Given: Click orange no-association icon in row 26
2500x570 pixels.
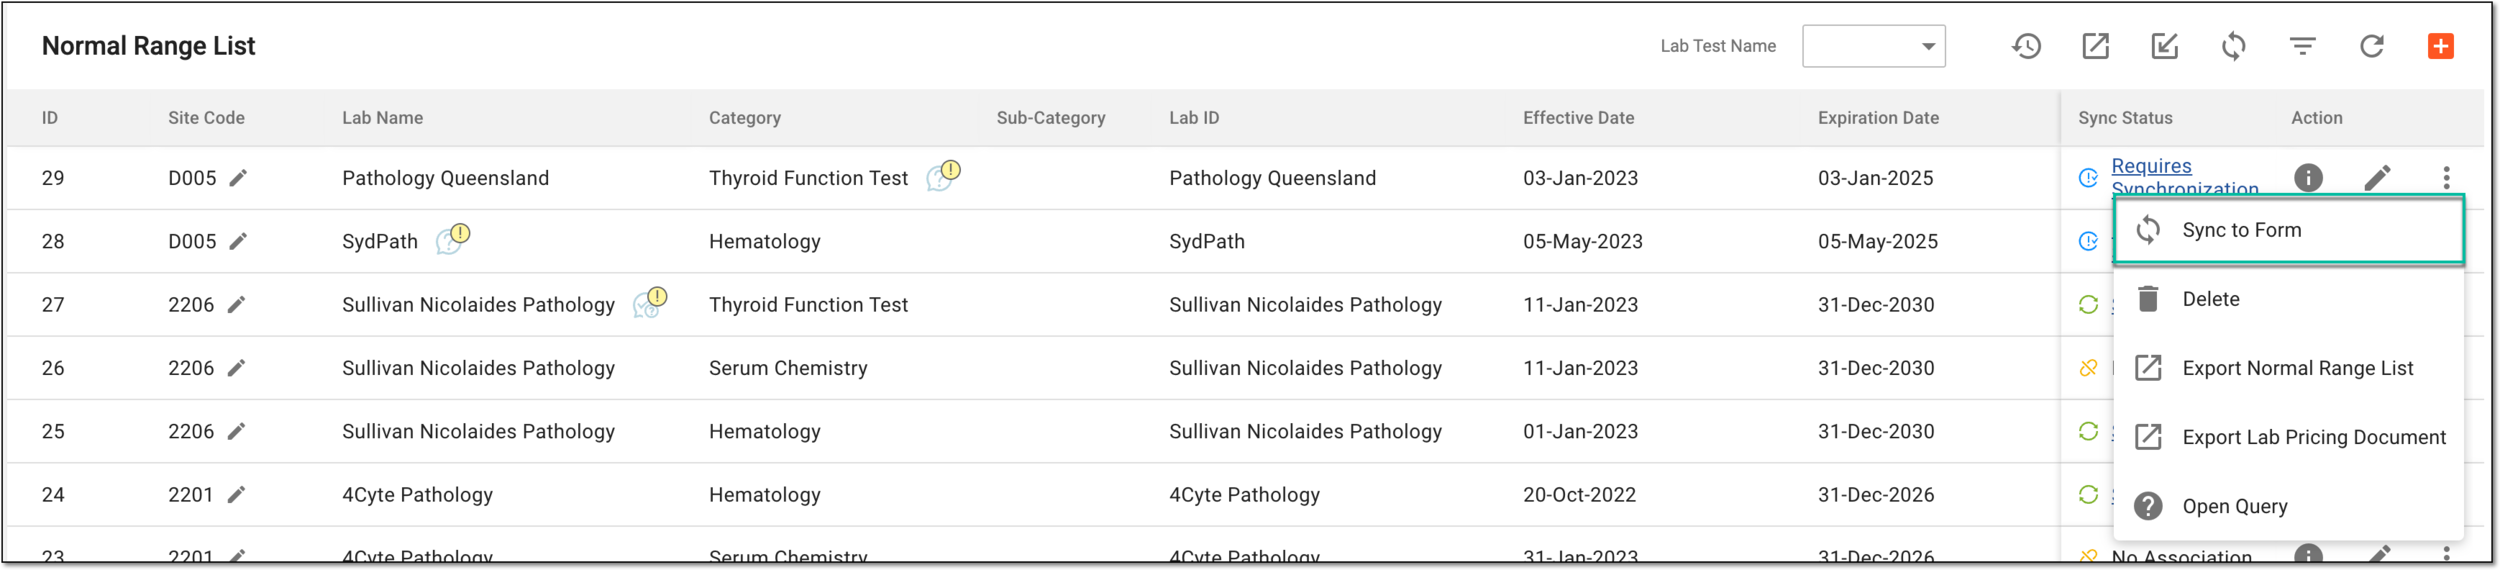Looking at the screenshot, I should (x=2088, y=368).
